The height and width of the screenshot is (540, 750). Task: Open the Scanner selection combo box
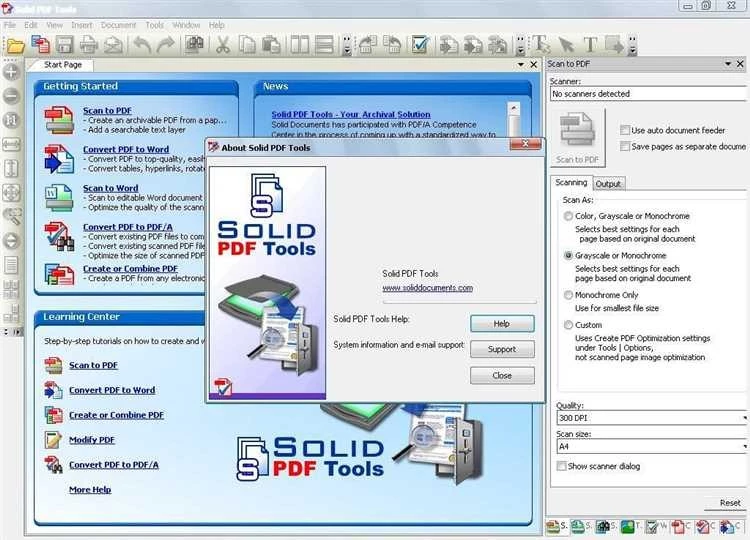click(648, 94)
